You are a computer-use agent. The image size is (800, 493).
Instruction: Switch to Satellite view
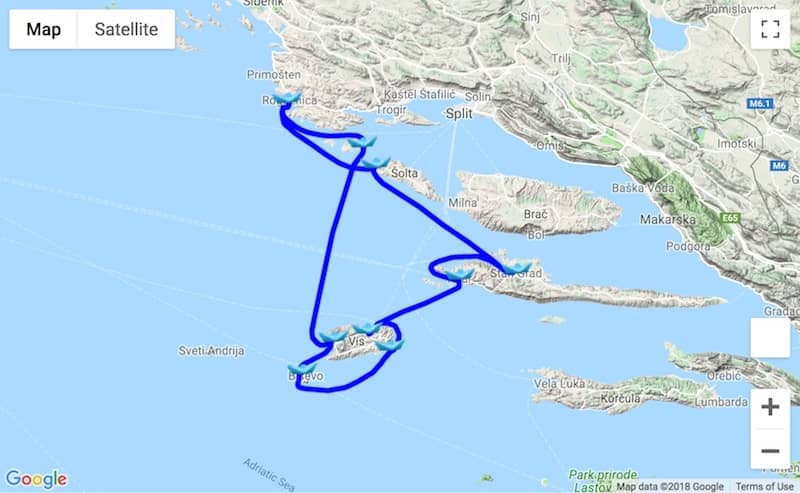pos(126,29)
